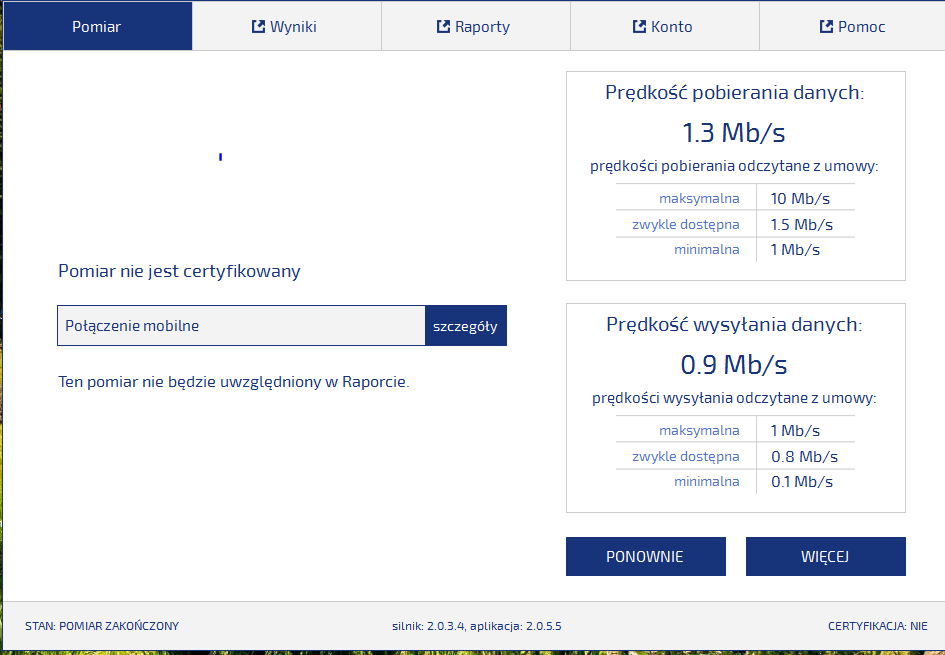This screenshot has height=655, width=945.
Task: Click the external-link icon on Wyniki tab
Action: [x=258, y=27]
